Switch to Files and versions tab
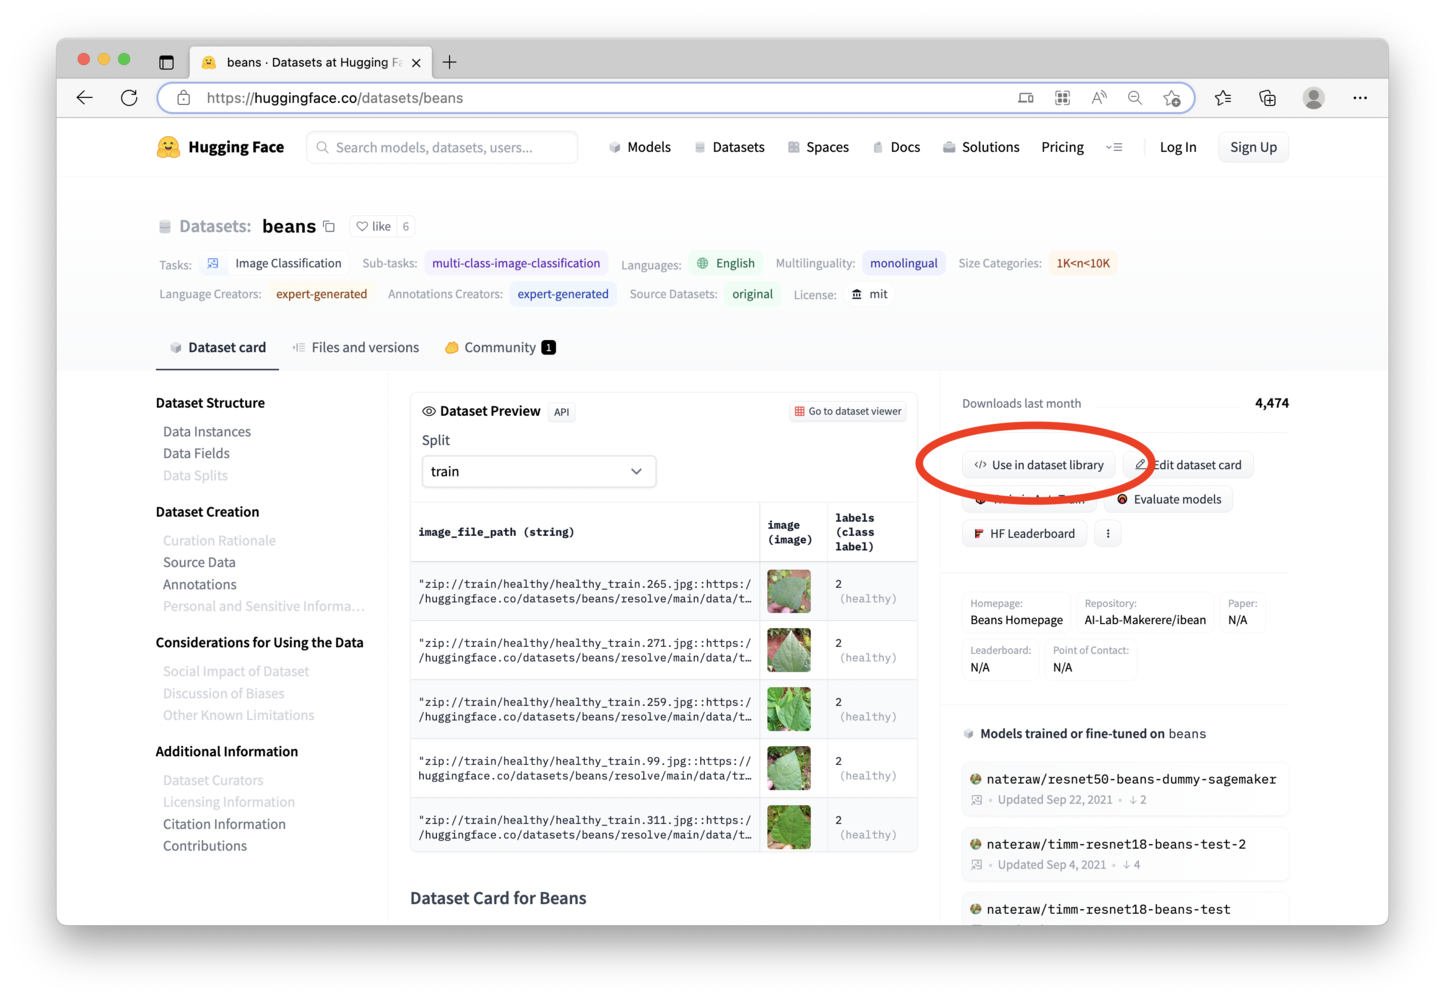 click(355, 348)
